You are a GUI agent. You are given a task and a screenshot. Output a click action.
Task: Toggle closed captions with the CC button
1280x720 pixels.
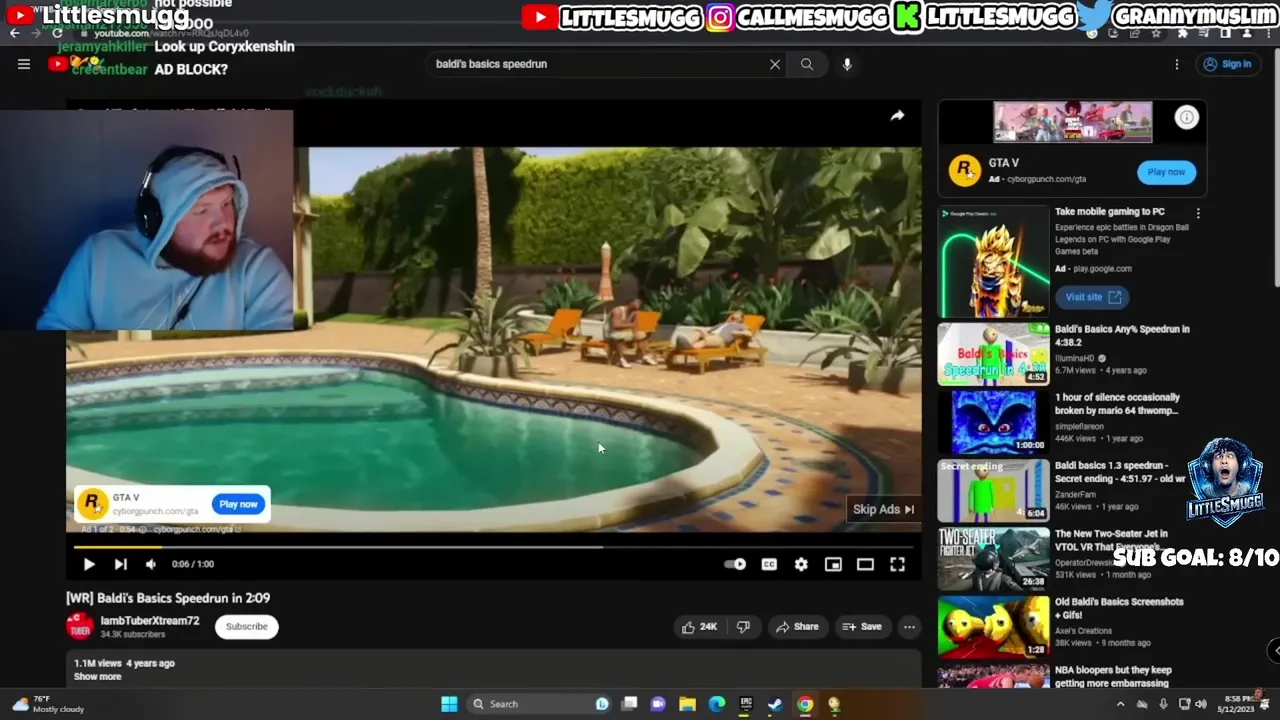coord(769,564)
